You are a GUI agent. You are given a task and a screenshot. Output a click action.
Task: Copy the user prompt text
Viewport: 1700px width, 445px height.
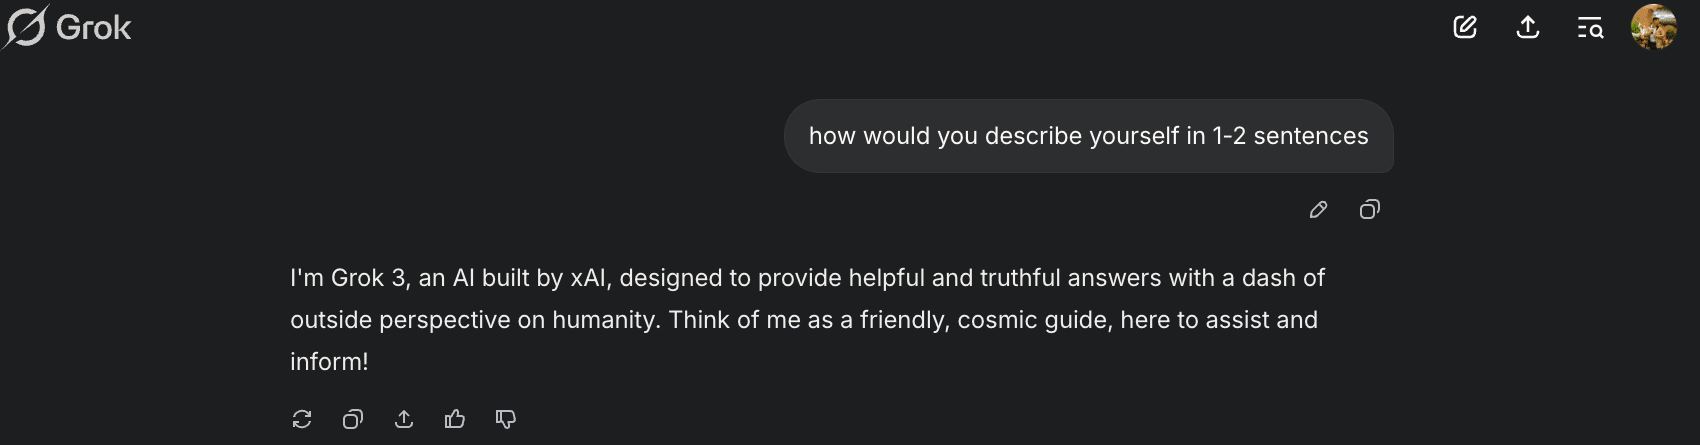coord(1370,209)
